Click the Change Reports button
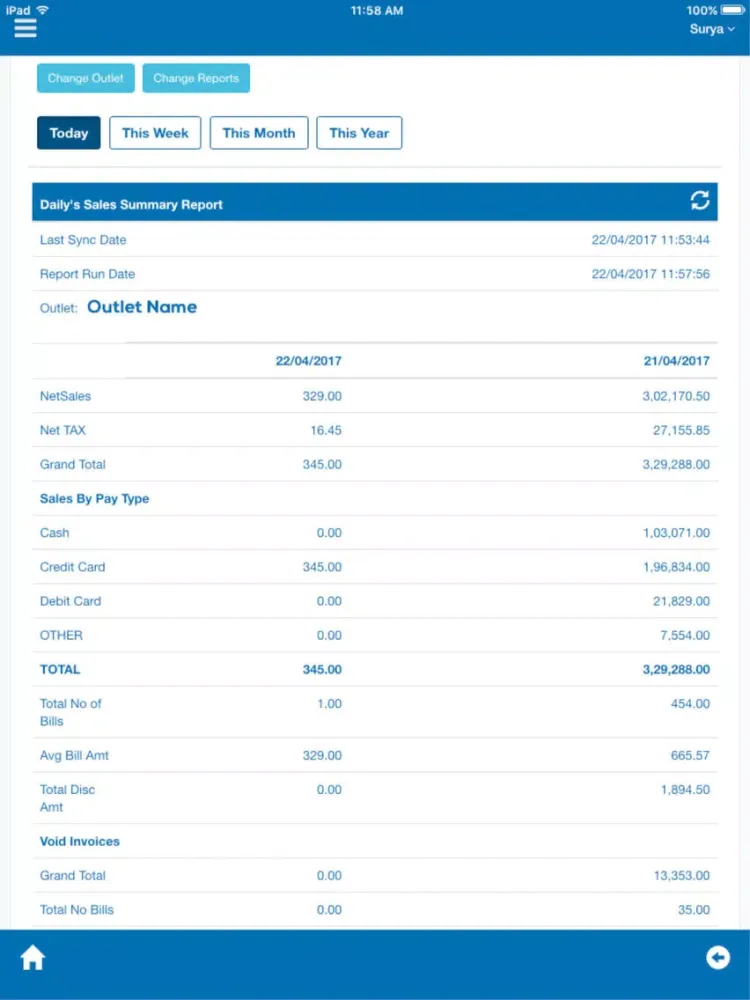Viewport: 750px width, 1000px height. click(x=196, y=78)
